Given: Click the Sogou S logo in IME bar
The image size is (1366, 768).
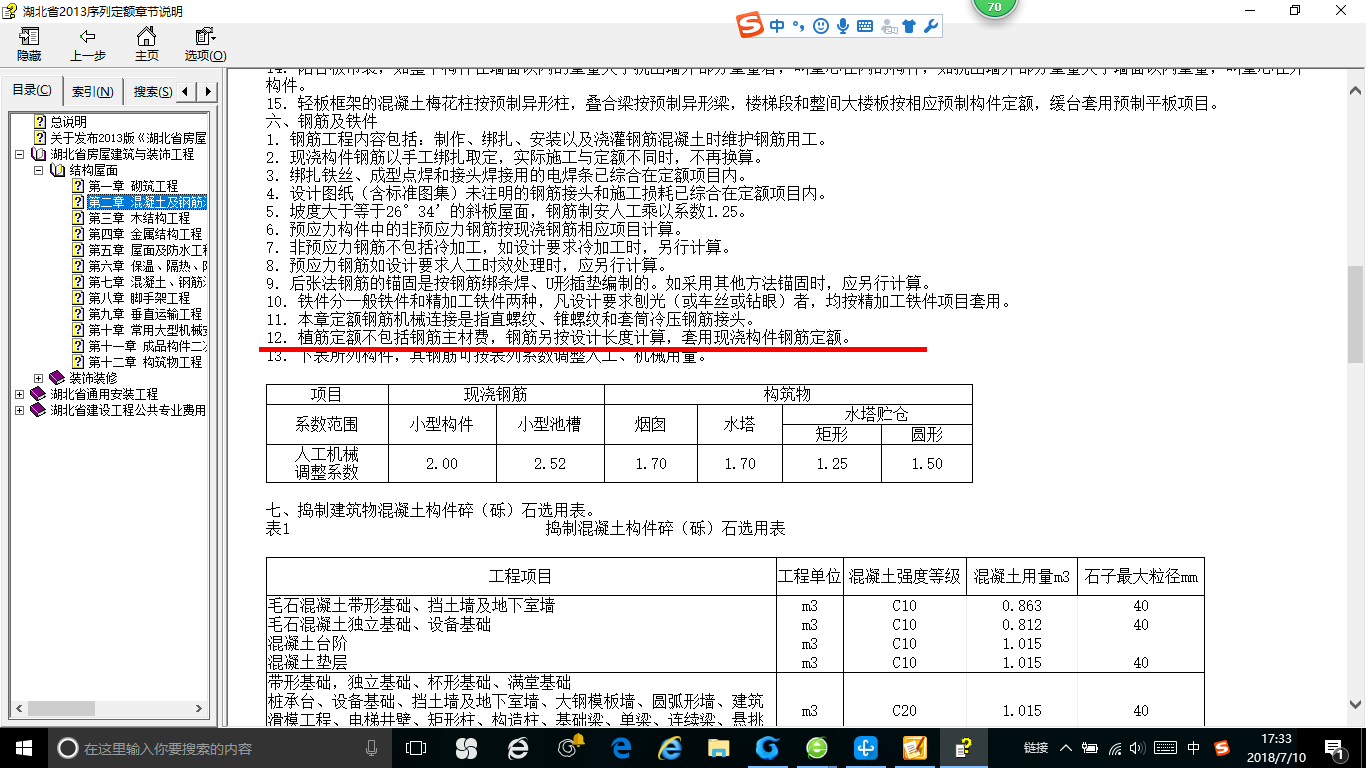Looking at the screenshot, I should point(750,27).
